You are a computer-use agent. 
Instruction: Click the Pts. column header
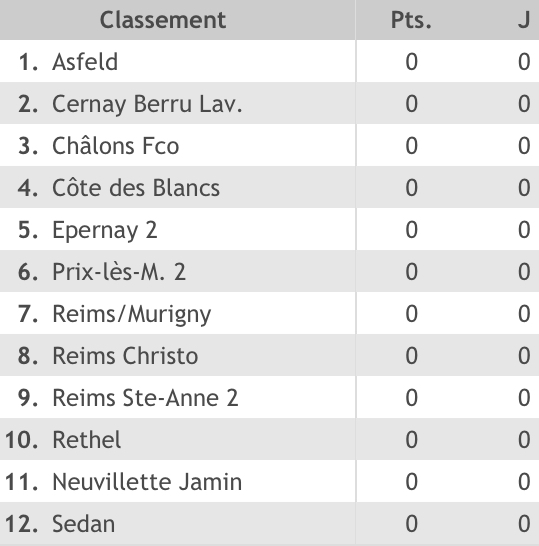click(411, 20)
